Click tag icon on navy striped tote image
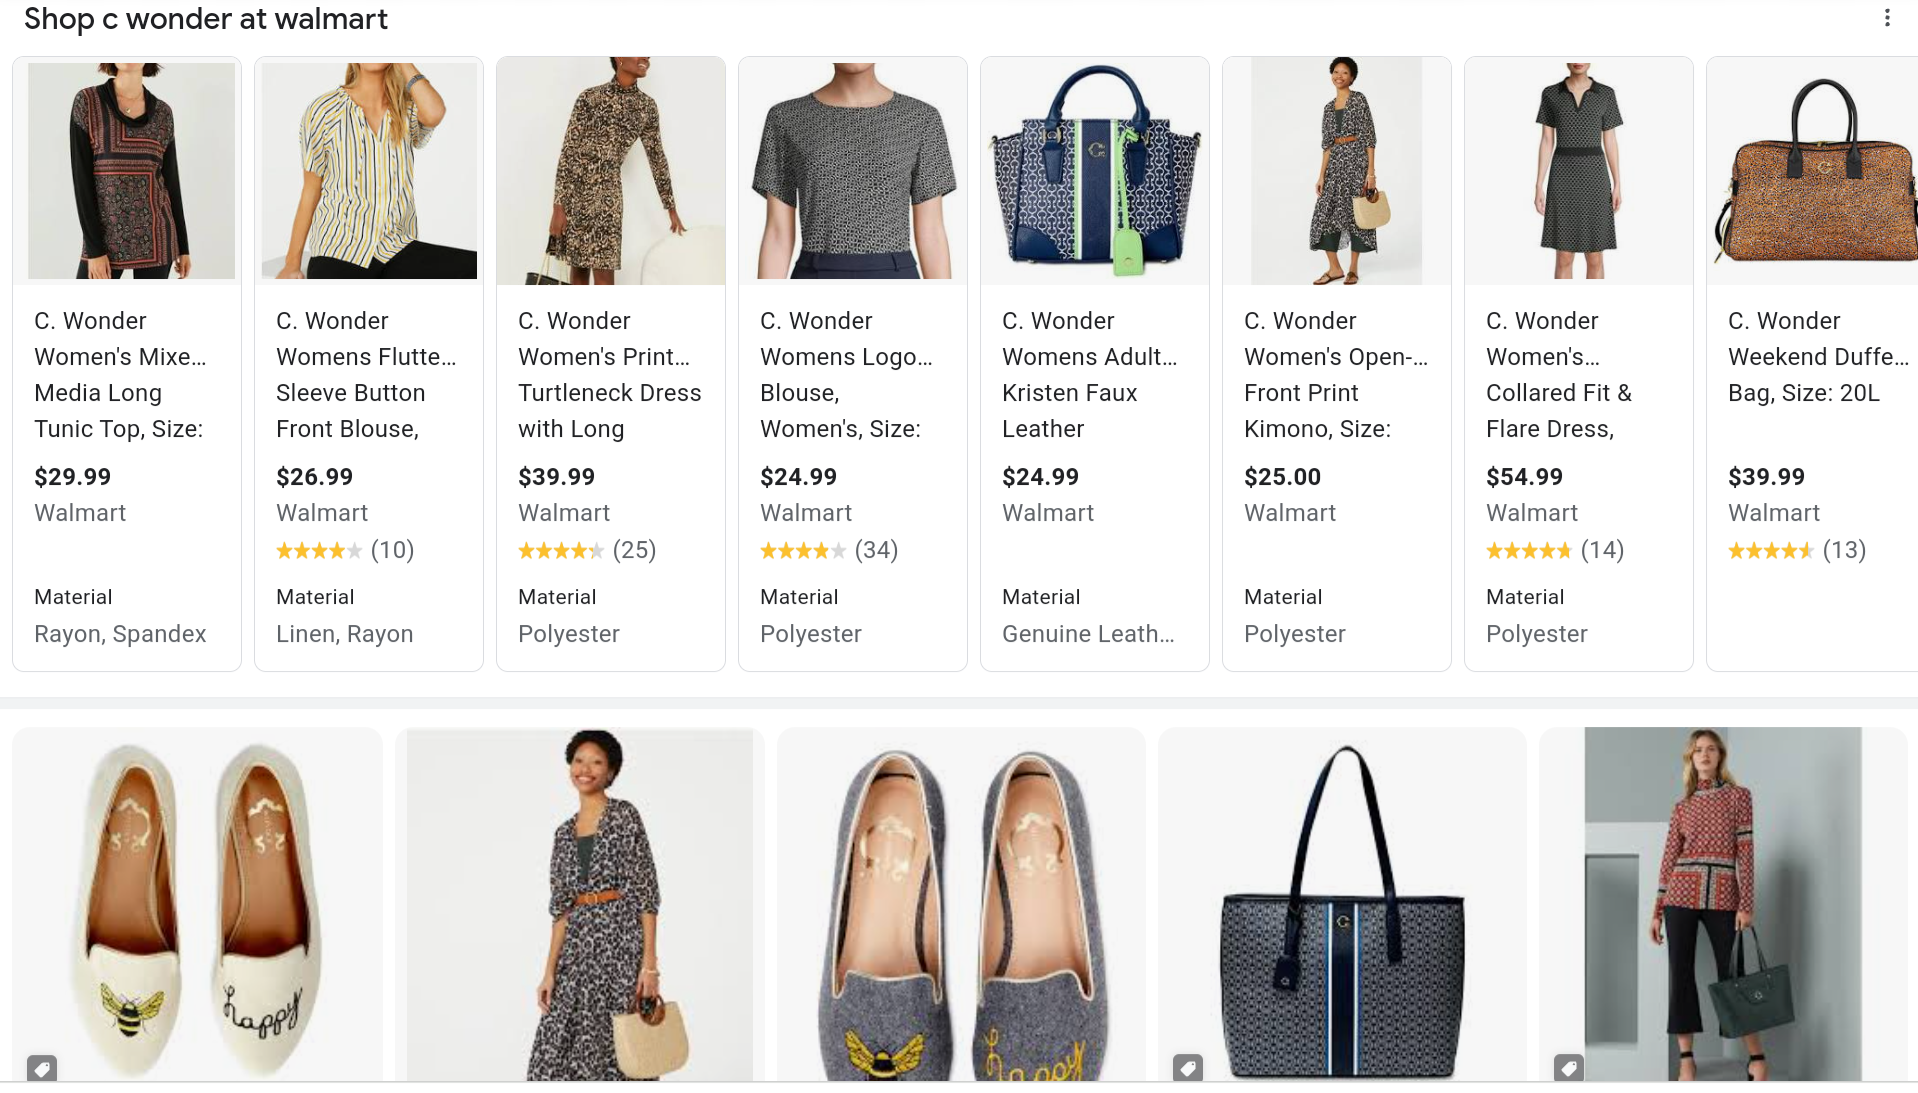 [x=1188, y=1067]
